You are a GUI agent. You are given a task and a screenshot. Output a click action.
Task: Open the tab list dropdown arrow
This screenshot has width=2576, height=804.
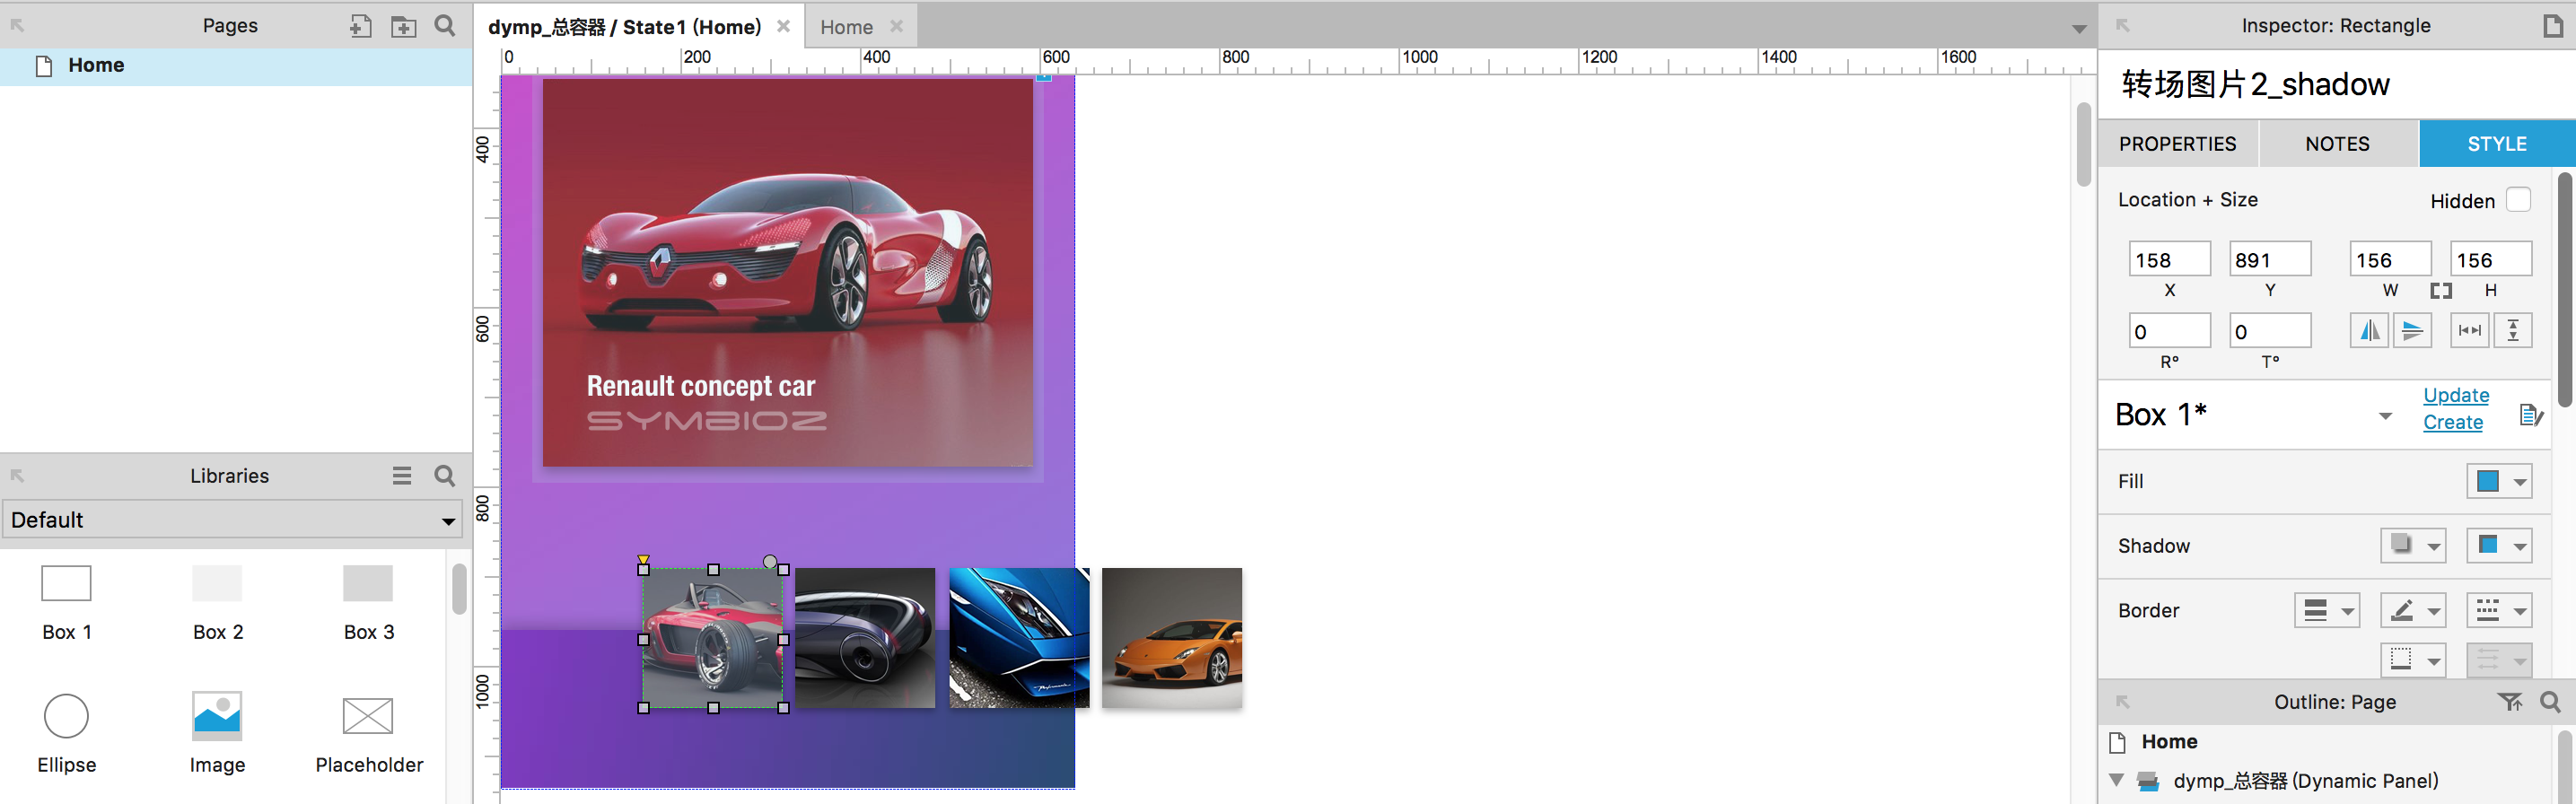(x=2079, y=29)
